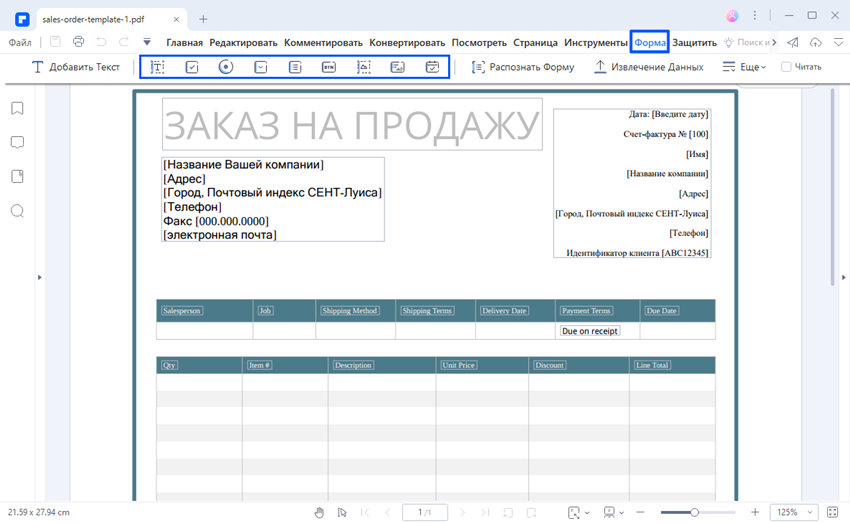850x523 pixels.
Task: Switch to the Главная tab
Action: click(x=184, y=42)
